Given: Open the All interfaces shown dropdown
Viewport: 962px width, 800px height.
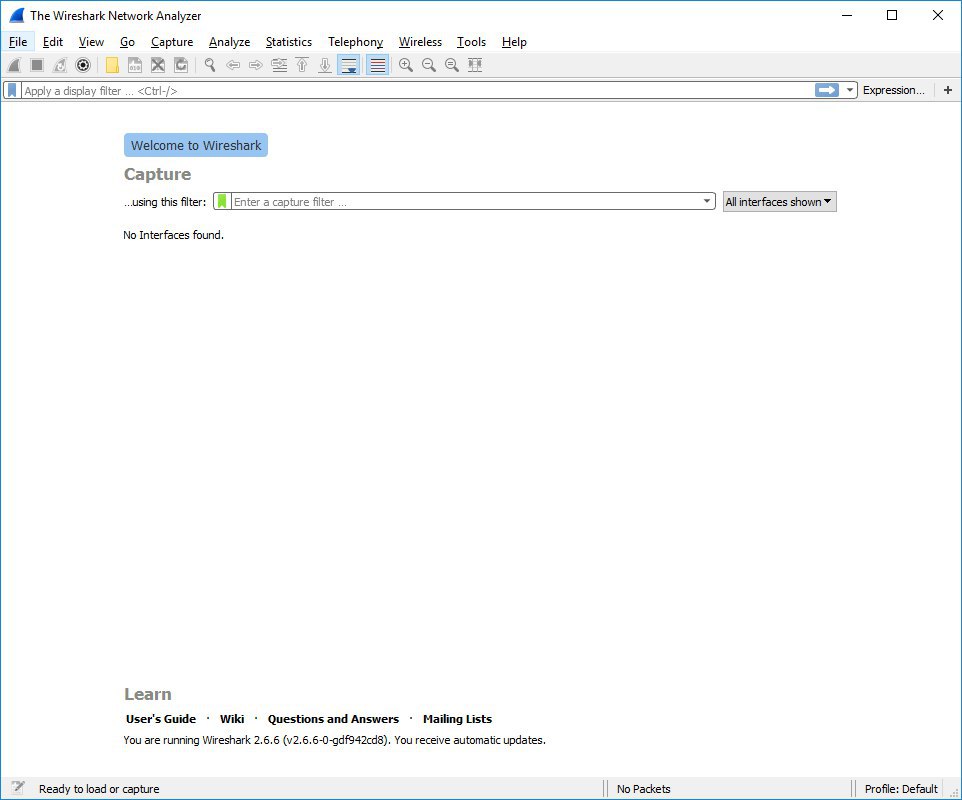Looking at the screenshot, I should (779, 202).
